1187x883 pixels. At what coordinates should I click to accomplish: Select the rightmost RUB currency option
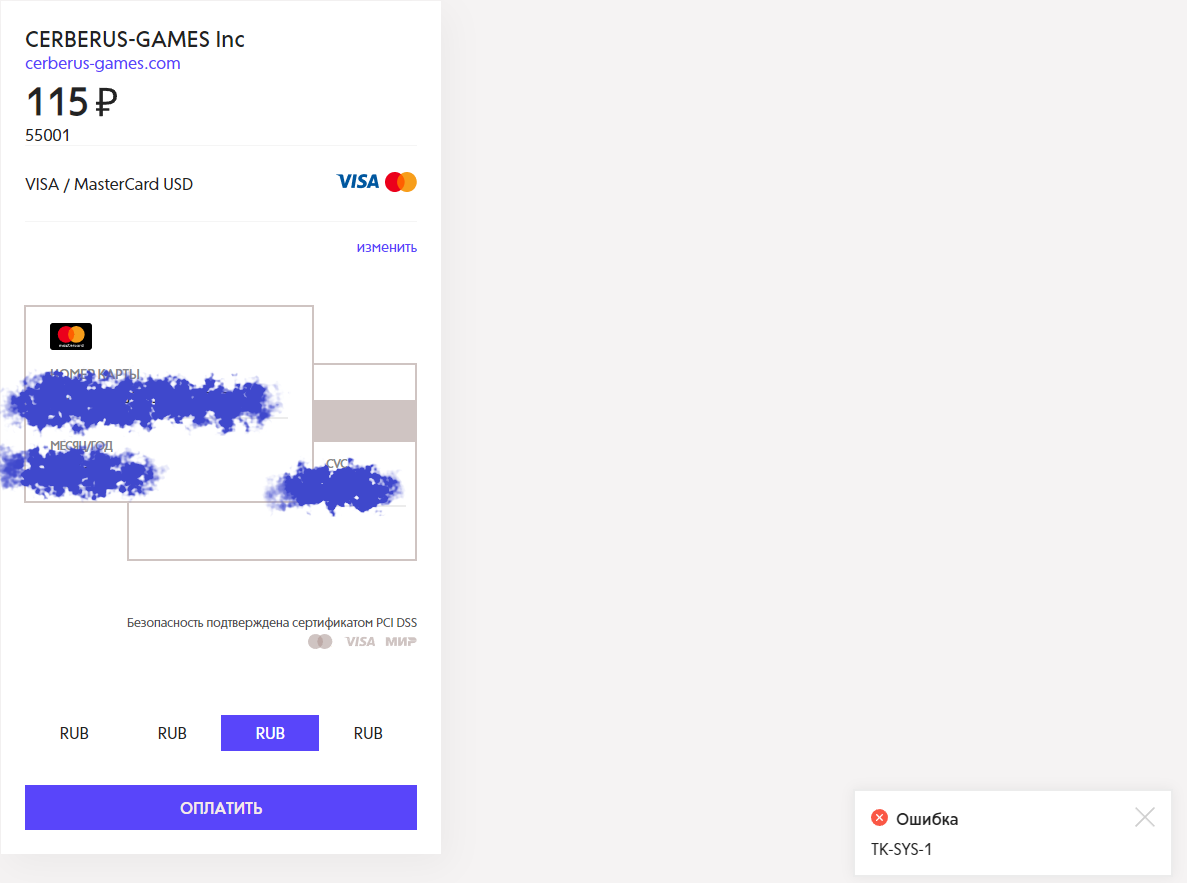tap(368, 733)
